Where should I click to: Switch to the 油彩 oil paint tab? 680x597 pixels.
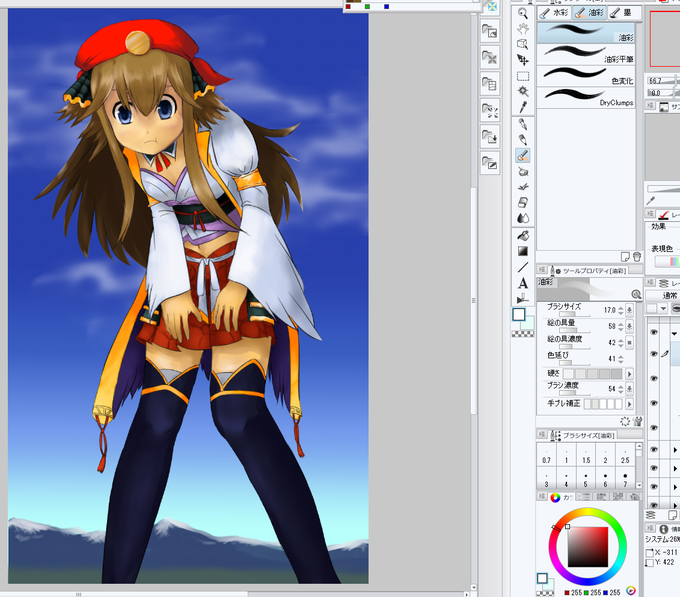(589, 13)
